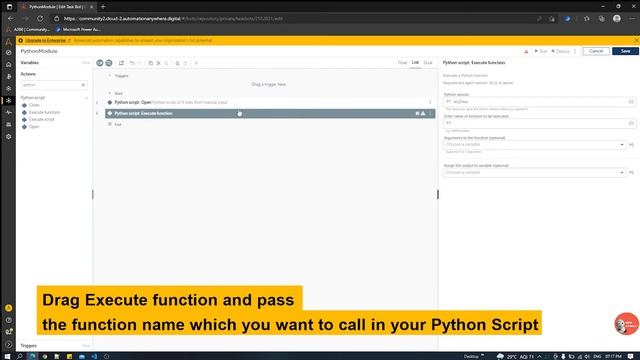Copy selected action via toolbar

(x=151, y=63)
